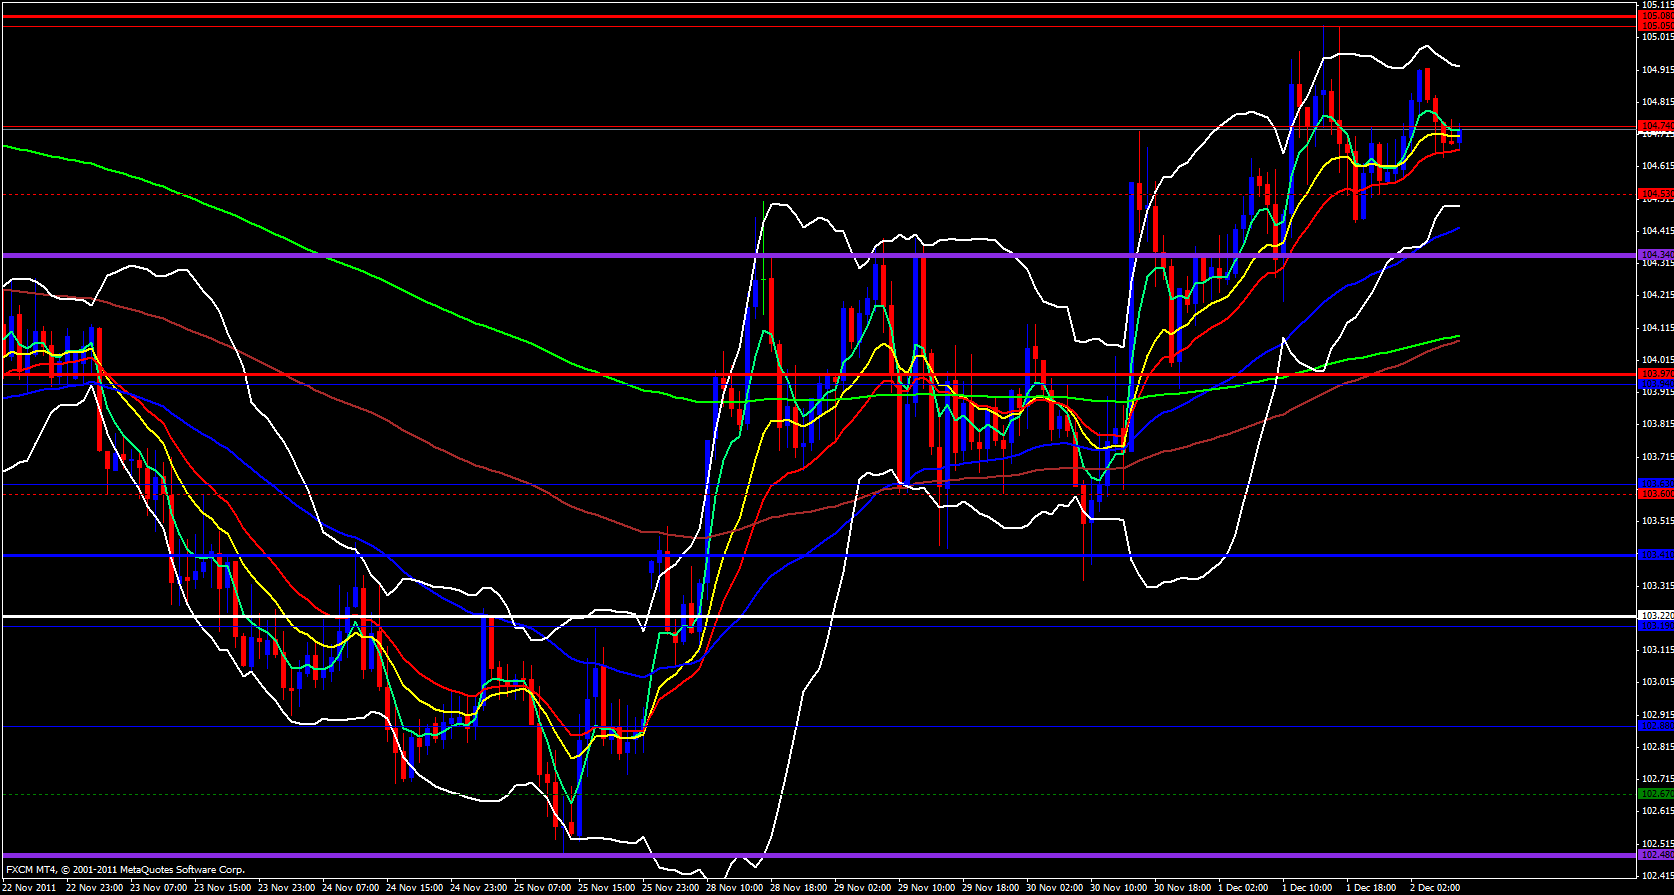Click the 1 Dec 10:00 time label
The width and height of the screenshot is (1674, 895).
[x=1307, y=888]
